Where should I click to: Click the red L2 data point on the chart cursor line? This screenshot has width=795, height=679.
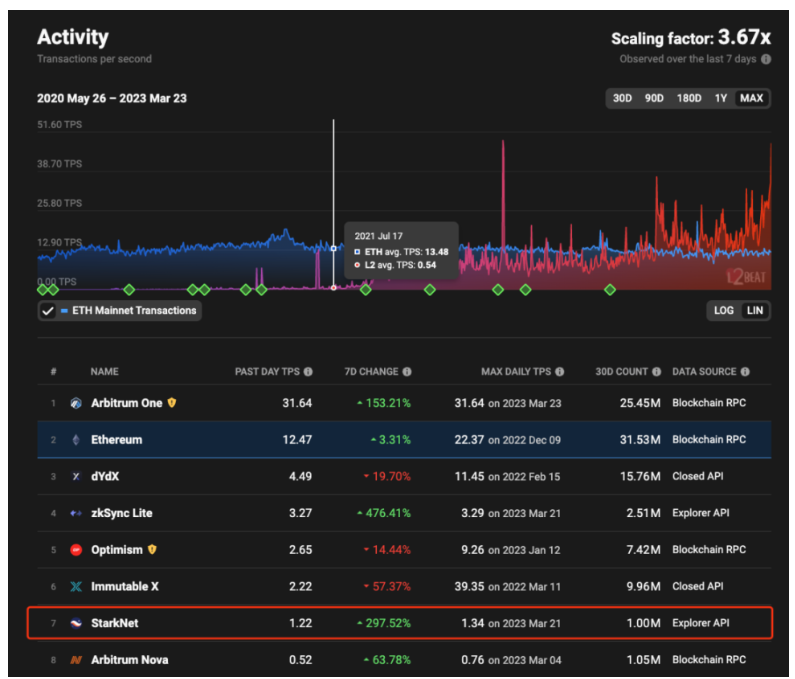pyautogui.click(x=333, y=288)
